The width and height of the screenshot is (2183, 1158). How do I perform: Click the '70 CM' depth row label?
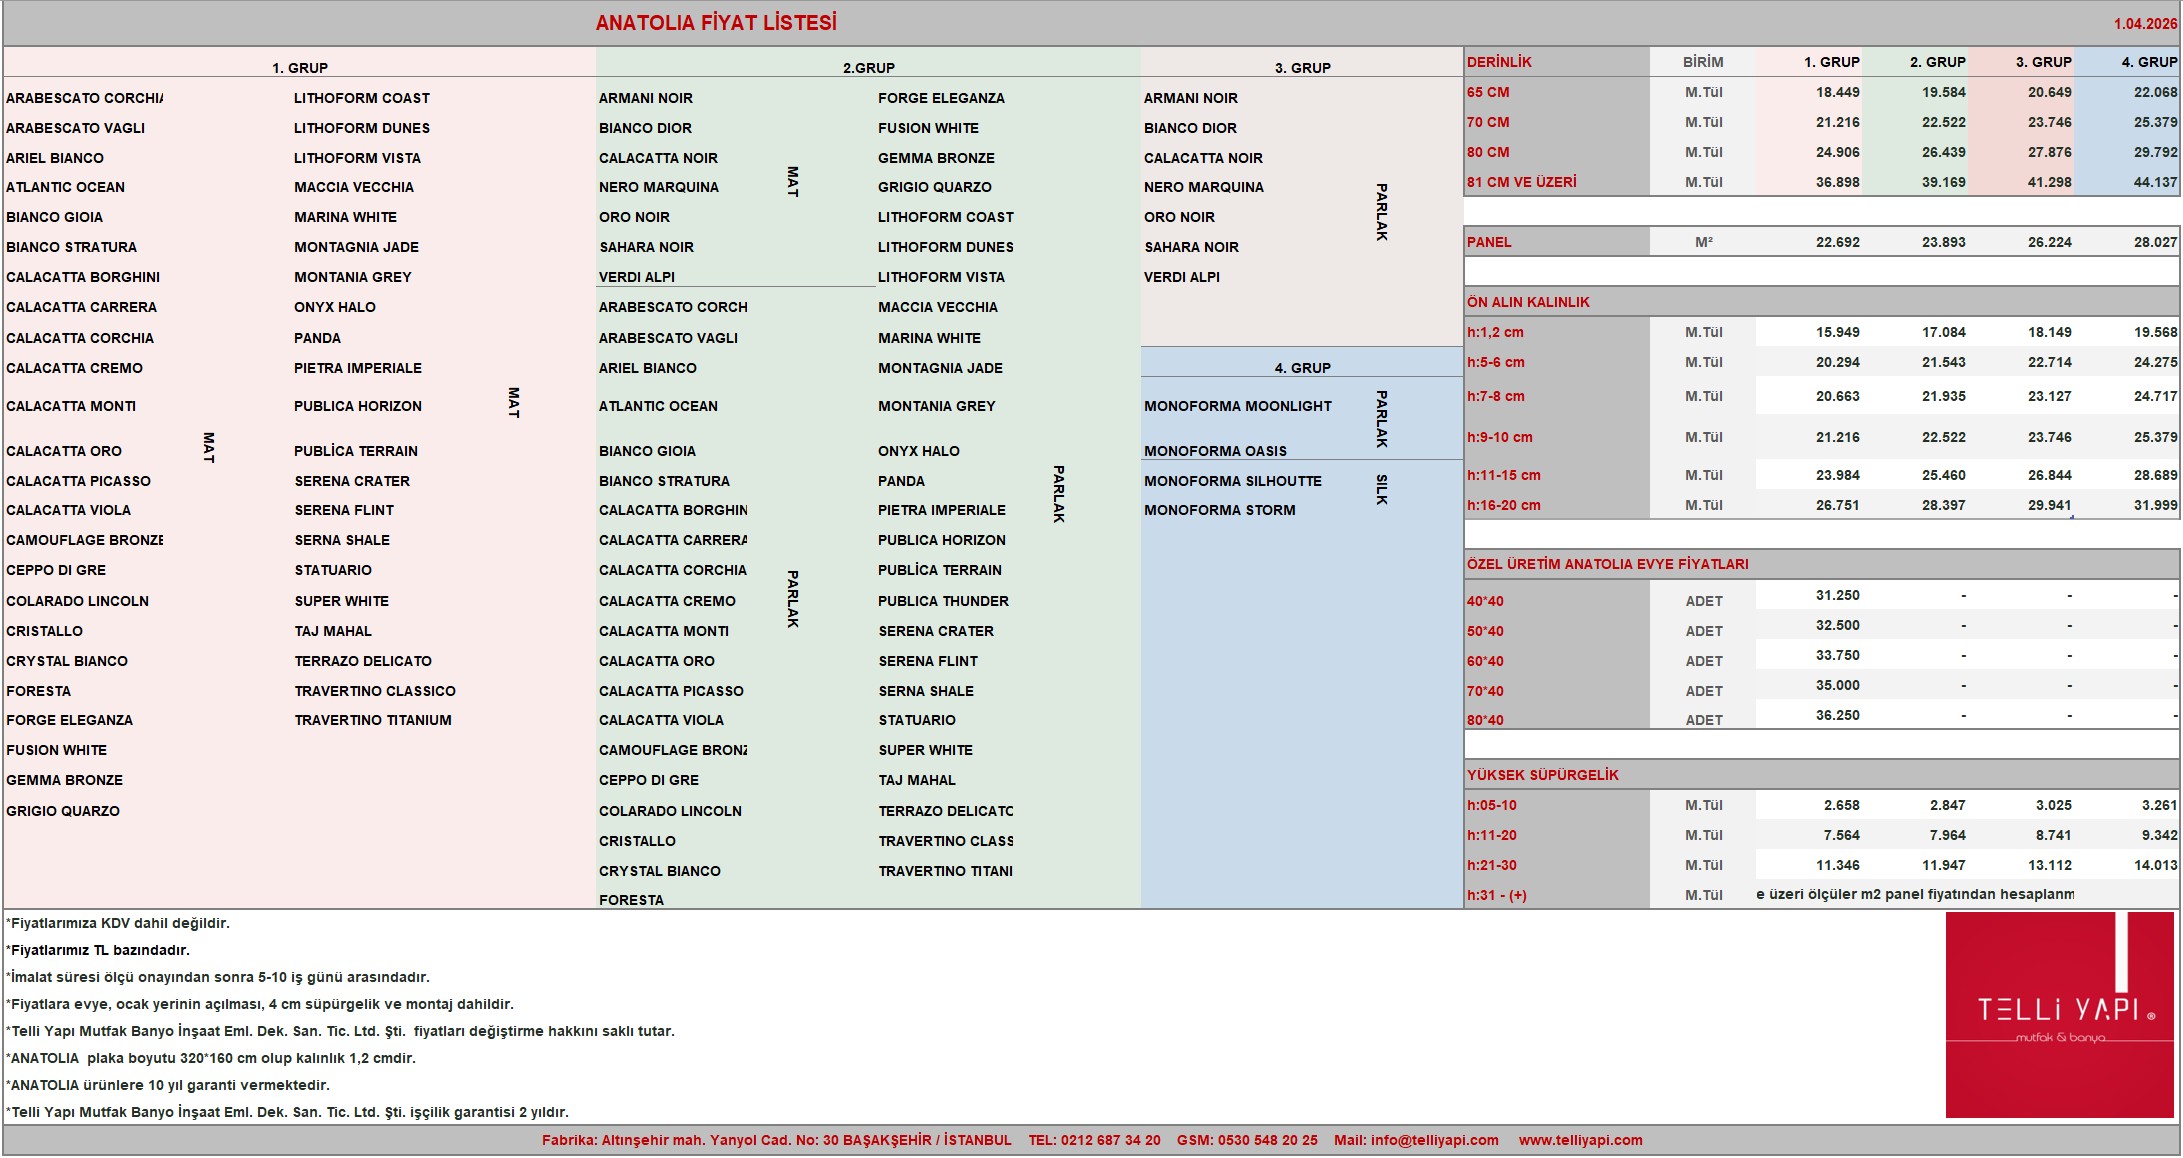[1488, 122]
